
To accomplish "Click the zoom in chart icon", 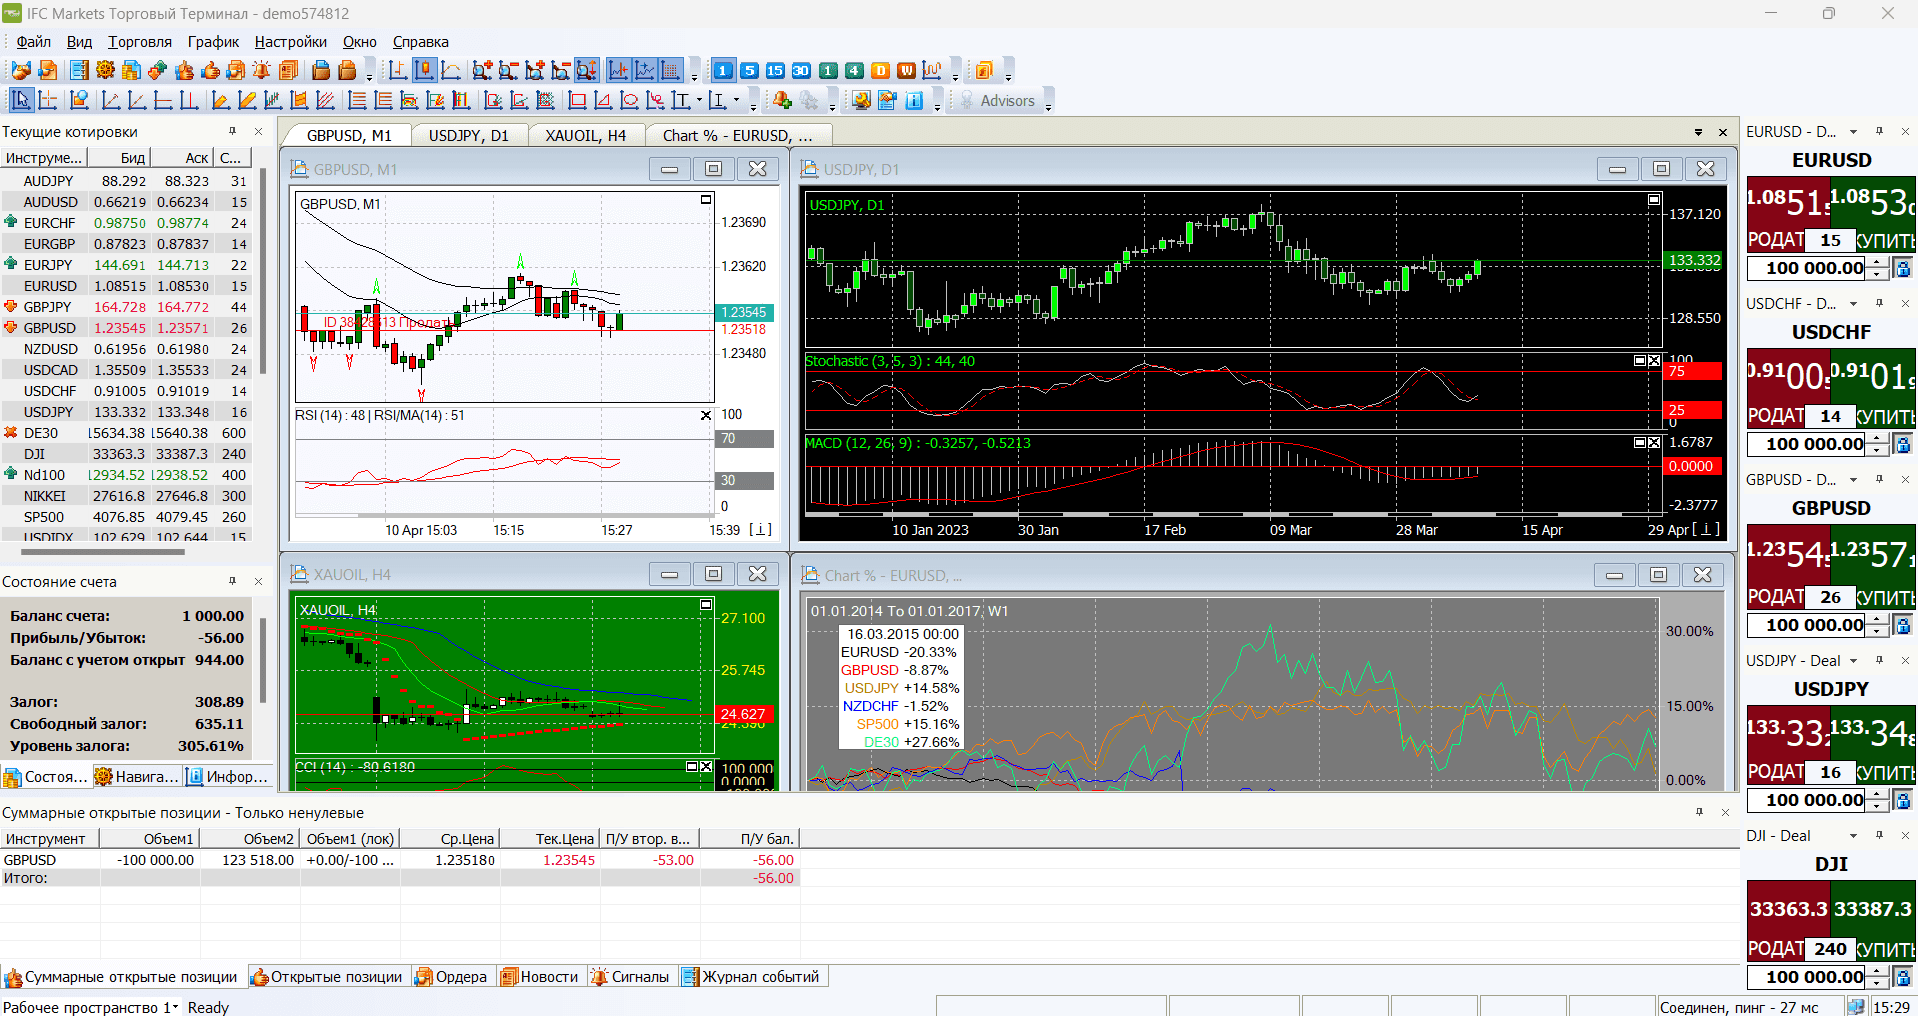I will 483,70.
